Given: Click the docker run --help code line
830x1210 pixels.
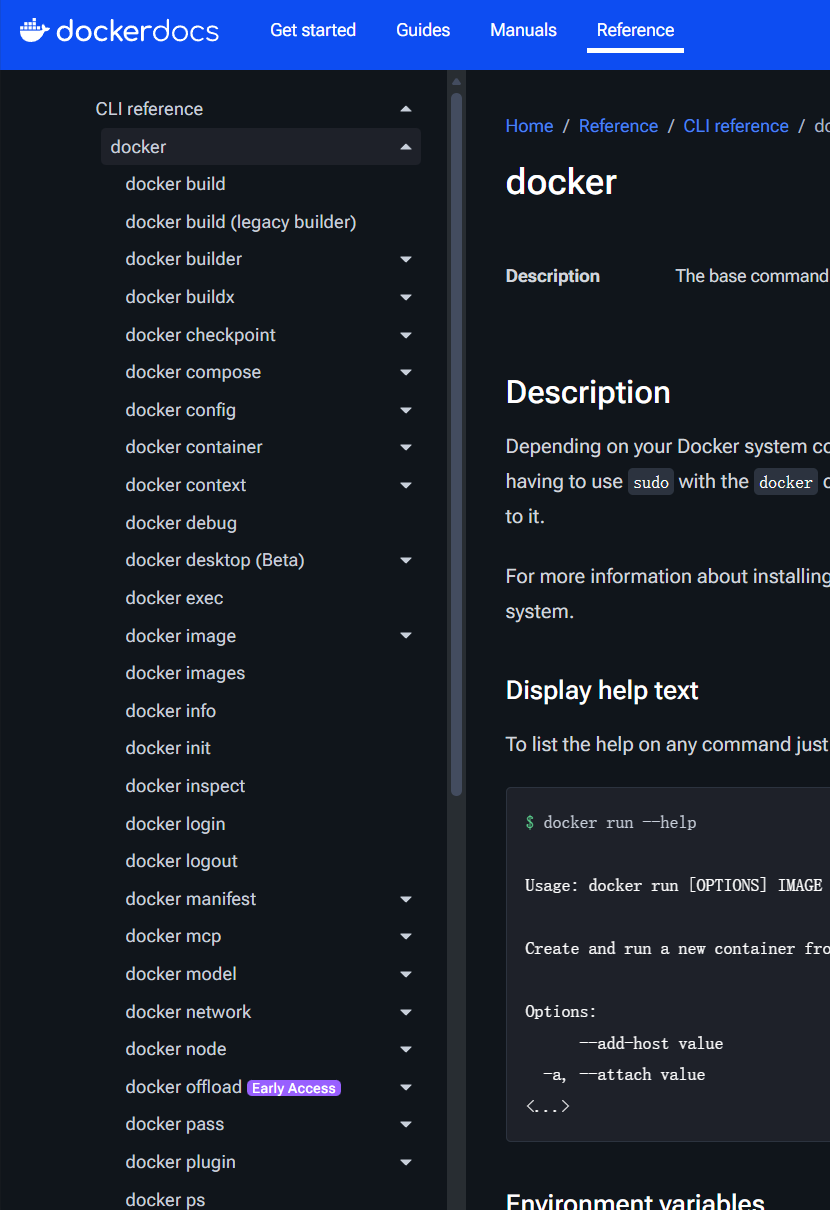Looking at the screenshot, I should click(x=610, y=822).
